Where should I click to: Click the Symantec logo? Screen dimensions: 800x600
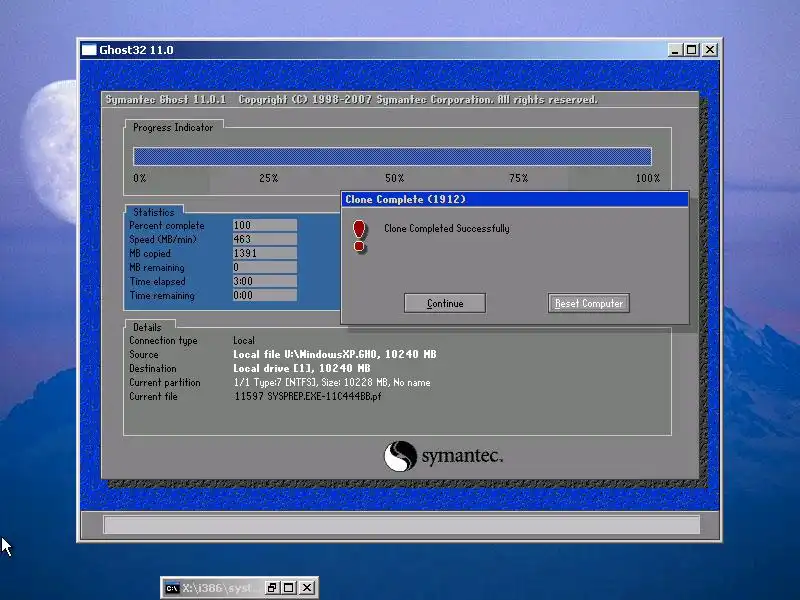[x=443, y=456]
